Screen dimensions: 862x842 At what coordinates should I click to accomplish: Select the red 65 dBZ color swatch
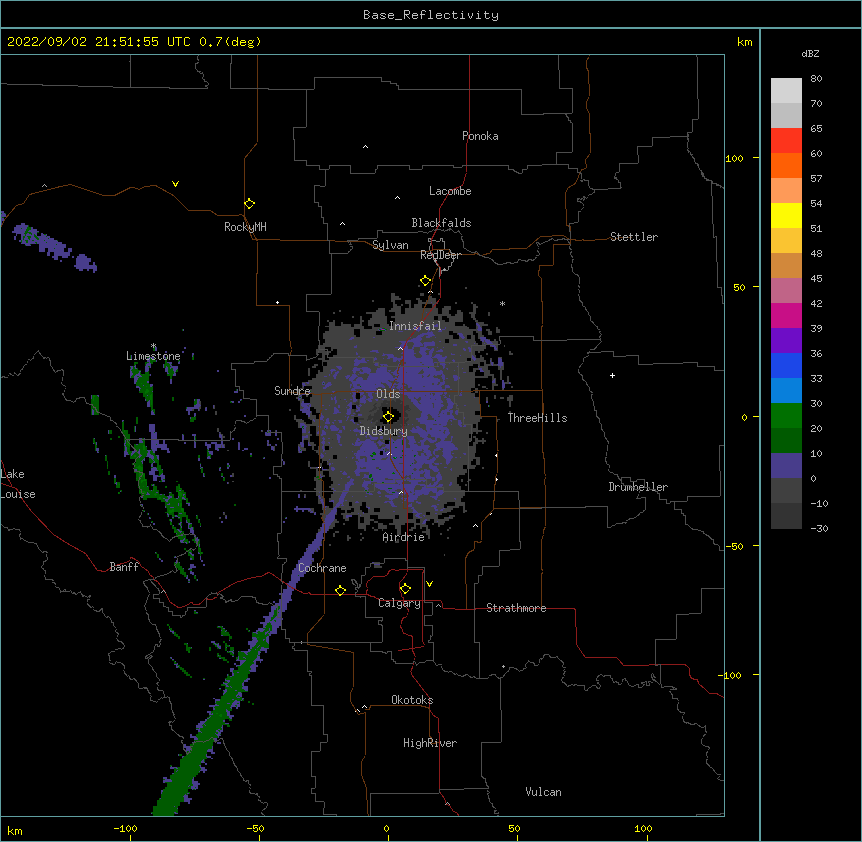point(786,140)
